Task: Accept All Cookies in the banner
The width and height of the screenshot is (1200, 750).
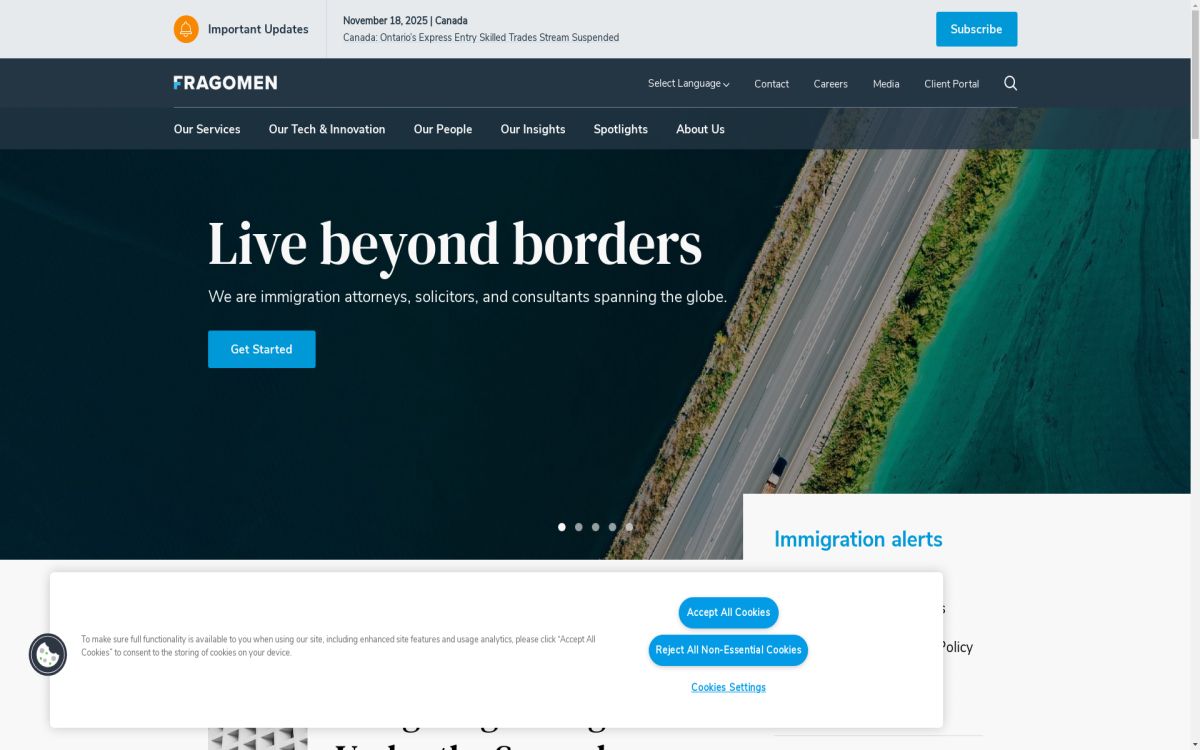Action: (x=728, y=613)
